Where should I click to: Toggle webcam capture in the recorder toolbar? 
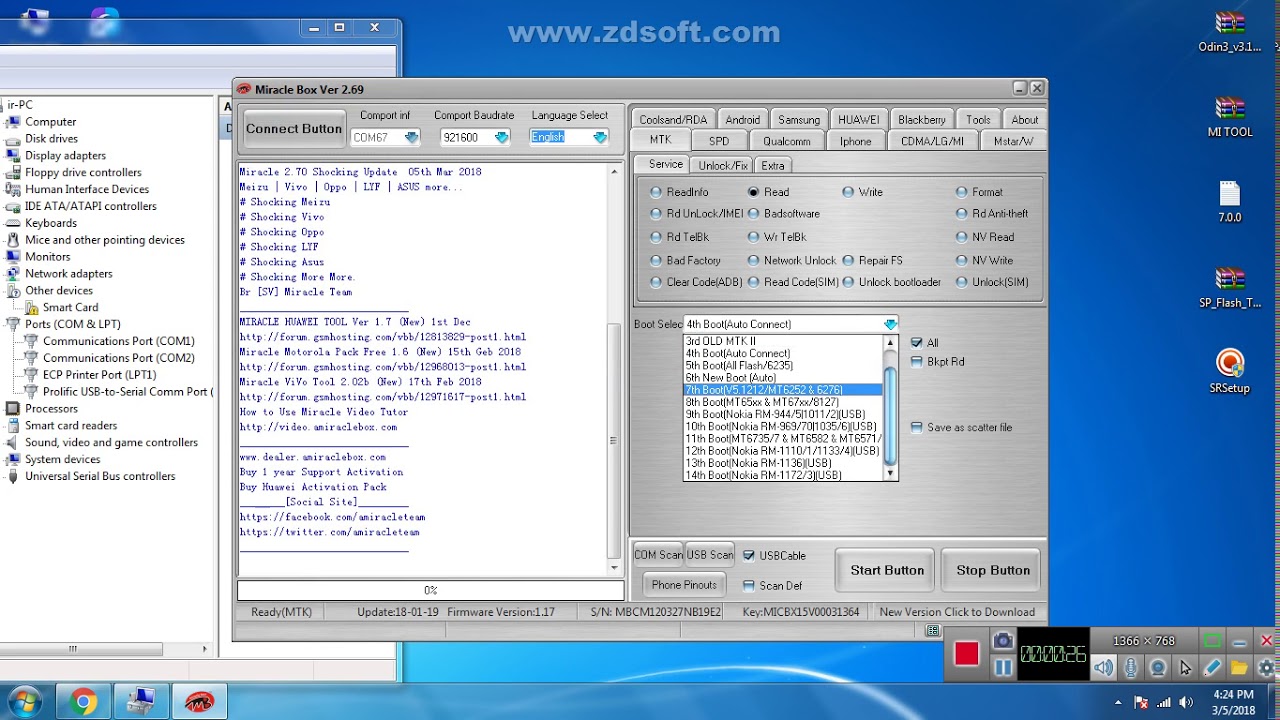pyautogui.click(x=1158, y=667)
